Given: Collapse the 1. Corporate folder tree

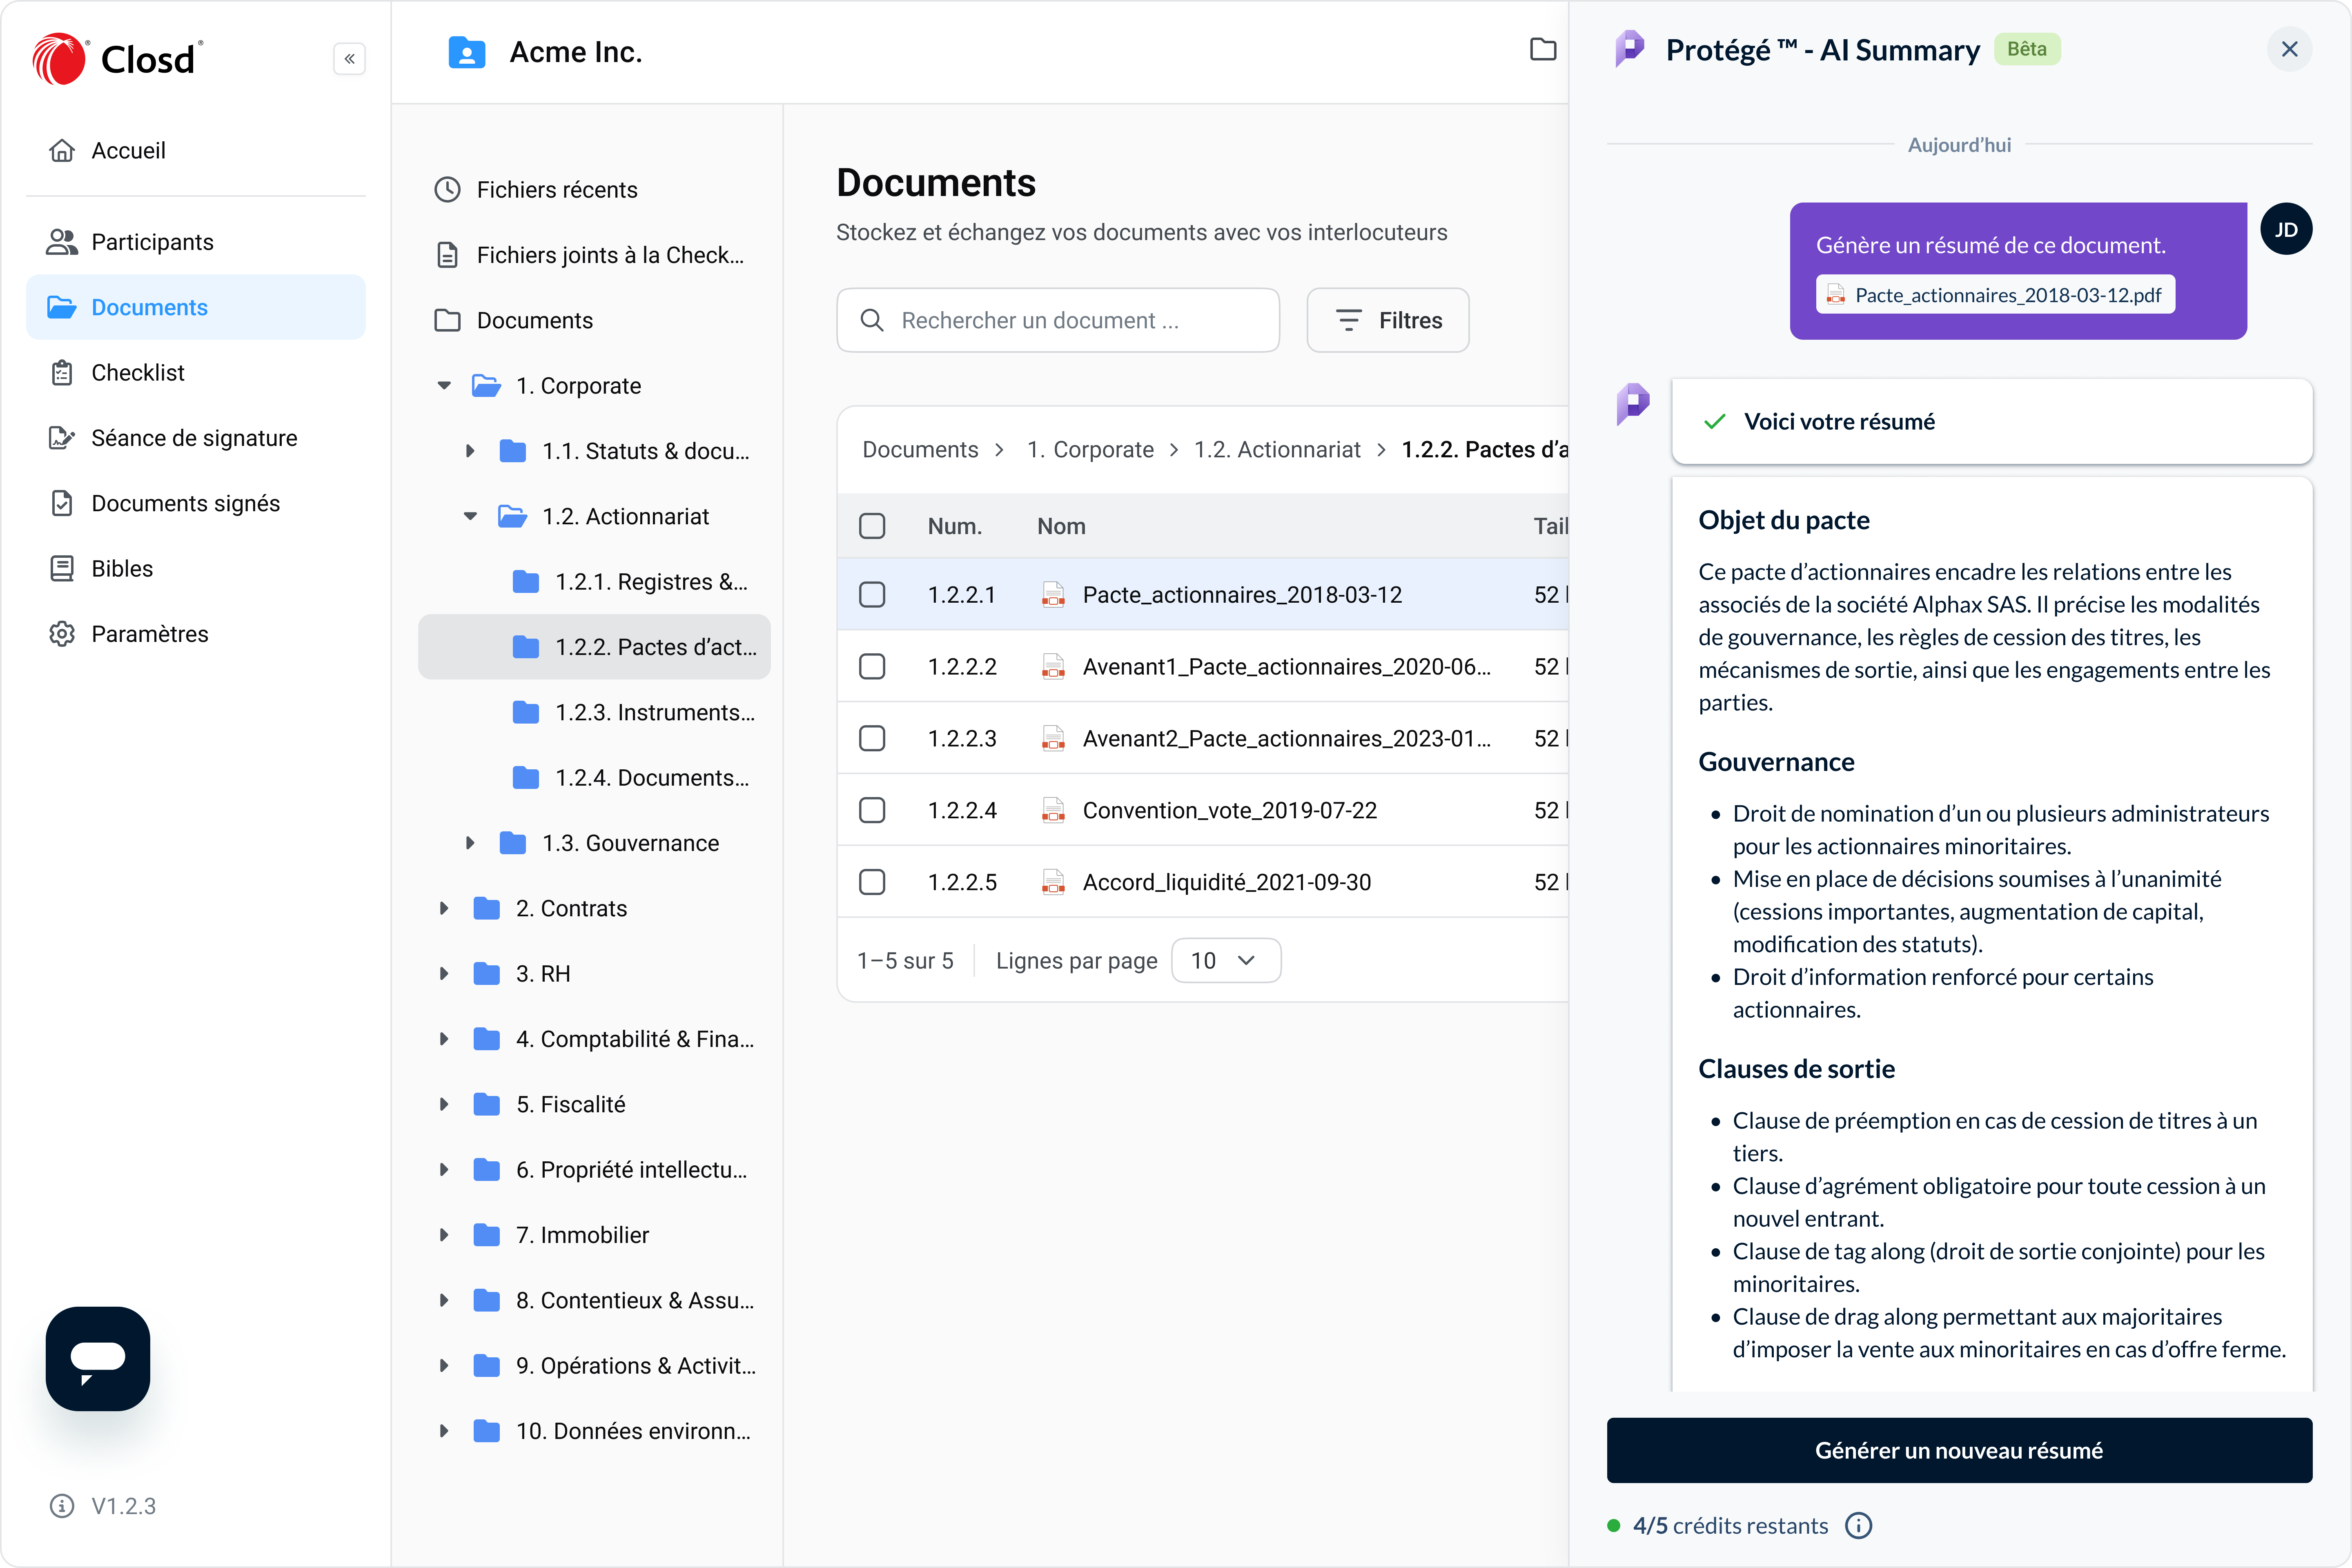Looking at the screenshot, I should coord(444,386).
